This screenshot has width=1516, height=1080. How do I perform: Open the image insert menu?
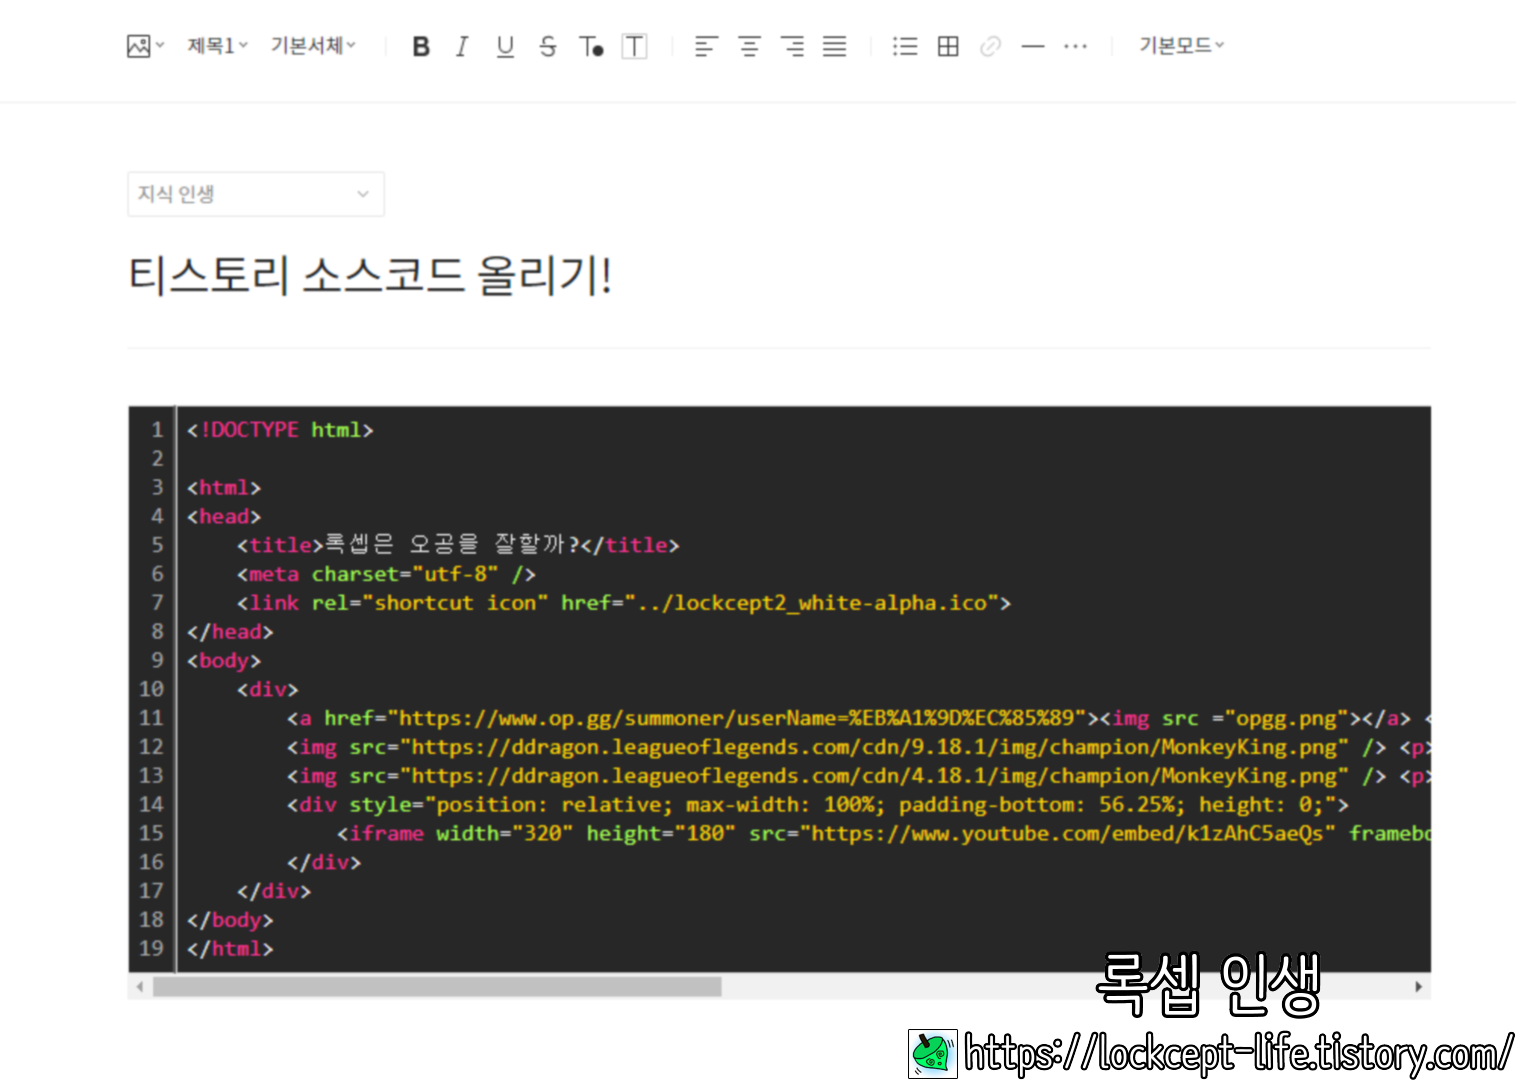pyautogui.click(x=145, y=46)
